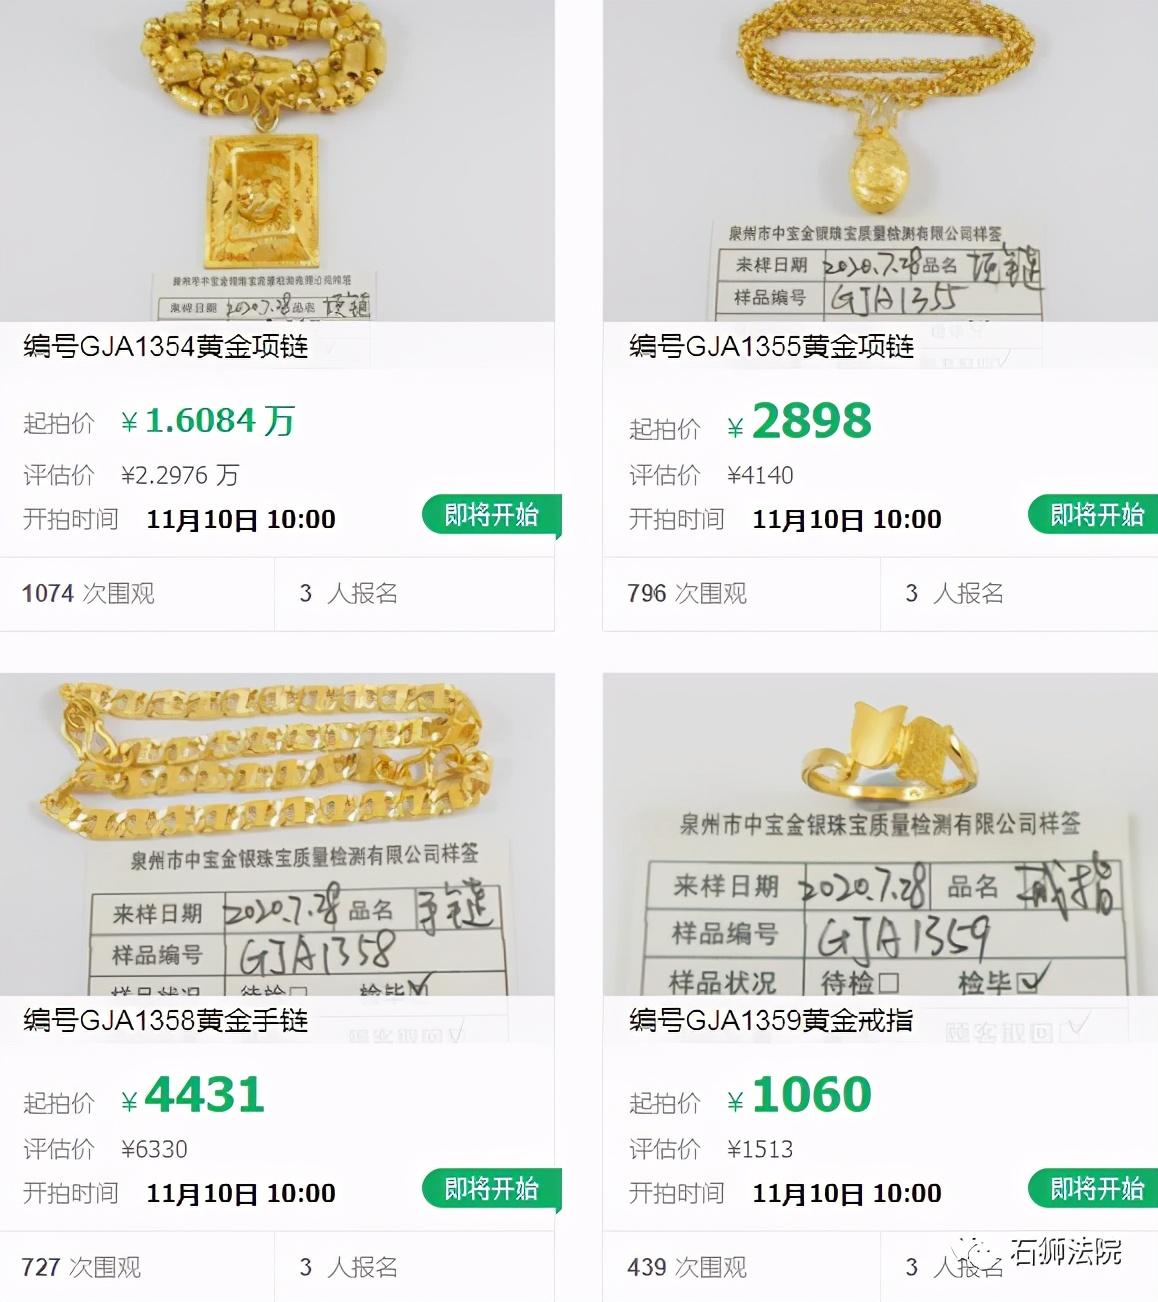Open the GJA1359 gold ring photo
This screenshot has width=1158, height=1302.
[880, 834]
